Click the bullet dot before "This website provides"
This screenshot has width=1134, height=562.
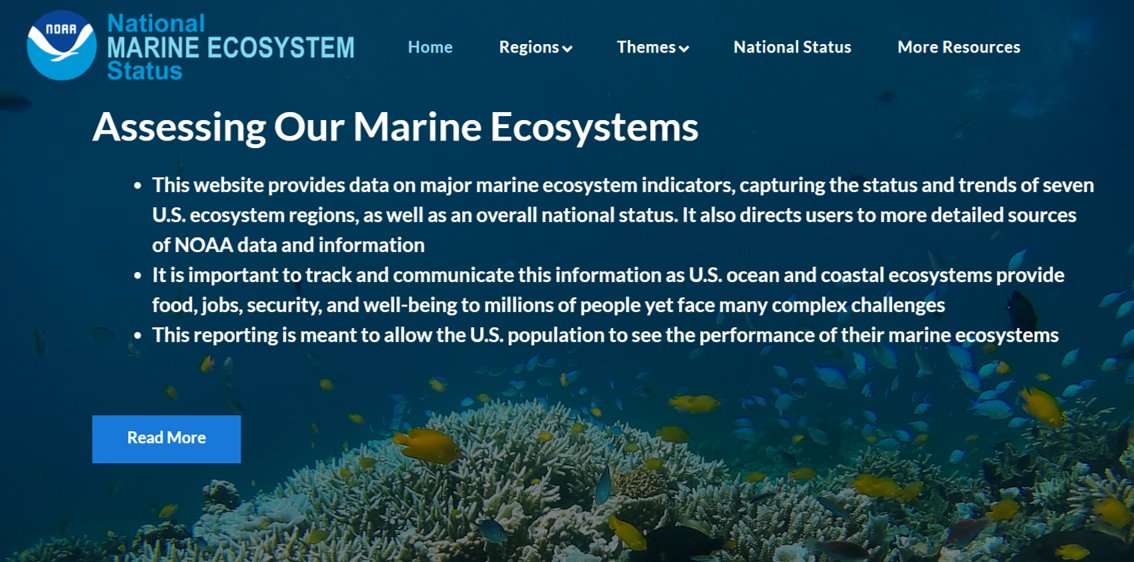point(137,186)
